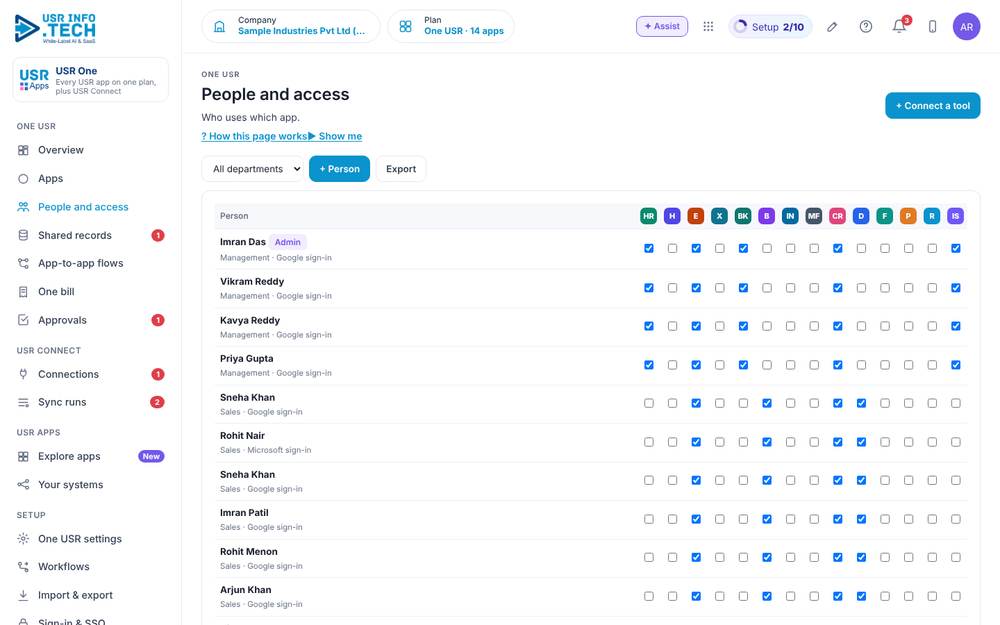Image resolution: width=1000 pixels, height=625 pixels.
Task: Click the Connect a tool button
Action: click(x=932, y=106)
